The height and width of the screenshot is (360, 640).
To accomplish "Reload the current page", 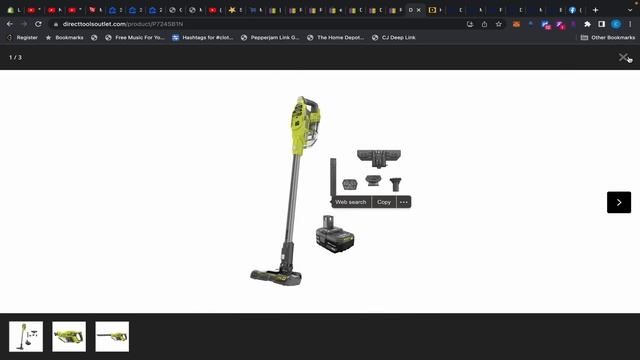I will 38,24.
